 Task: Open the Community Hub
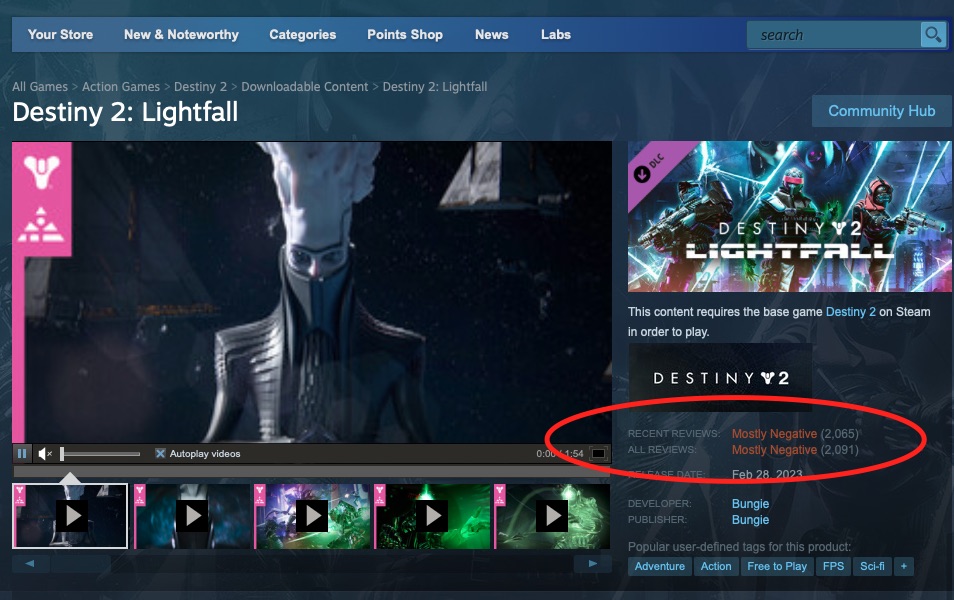[x=882, y=111]
